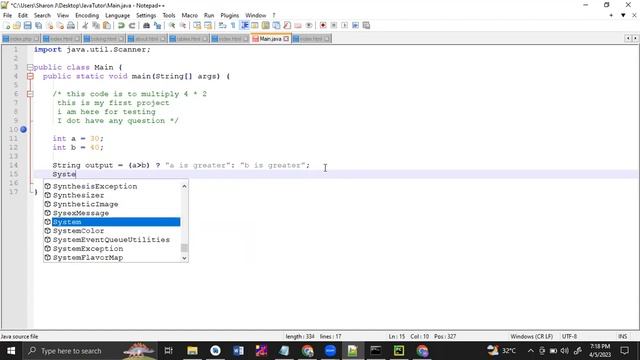Screen dimensions: 640x360
Task: Show hidden system tray icons chevron
Action: (530, 351)
